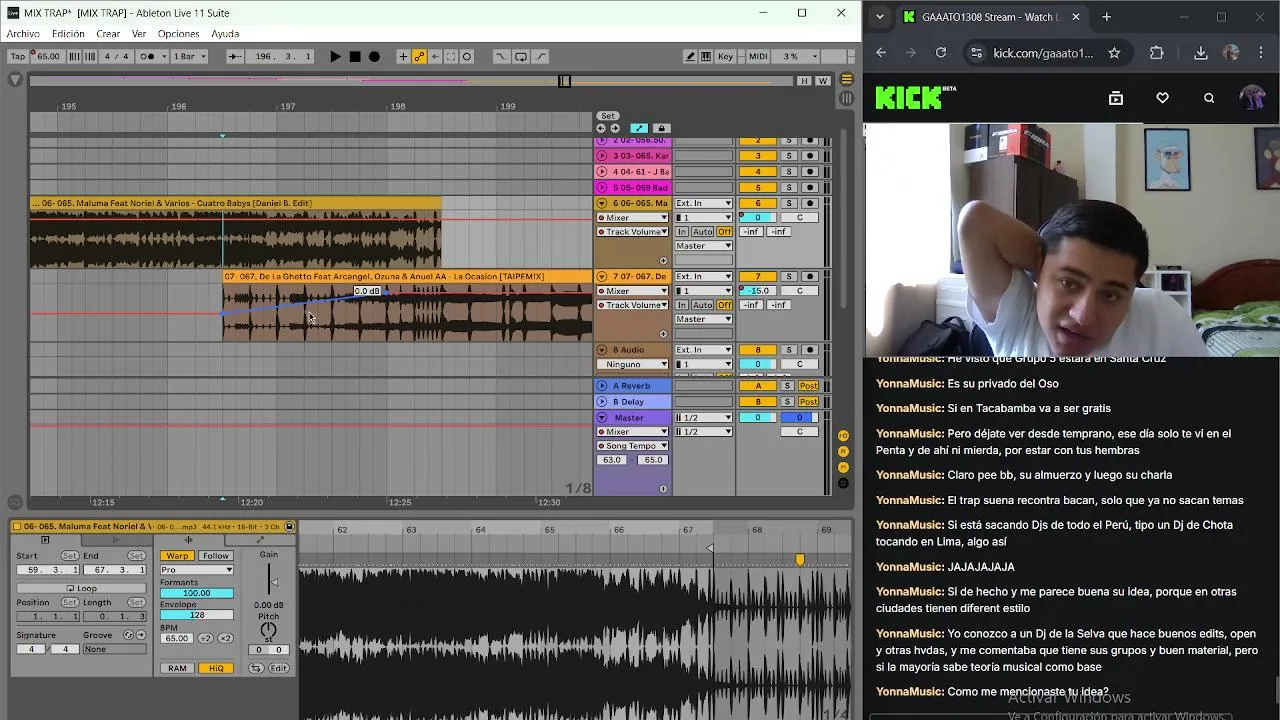The height and width of the screenshot is (720, 1280).
Task: Open the Clip tab in Clip View
Action: pos(44,540)
